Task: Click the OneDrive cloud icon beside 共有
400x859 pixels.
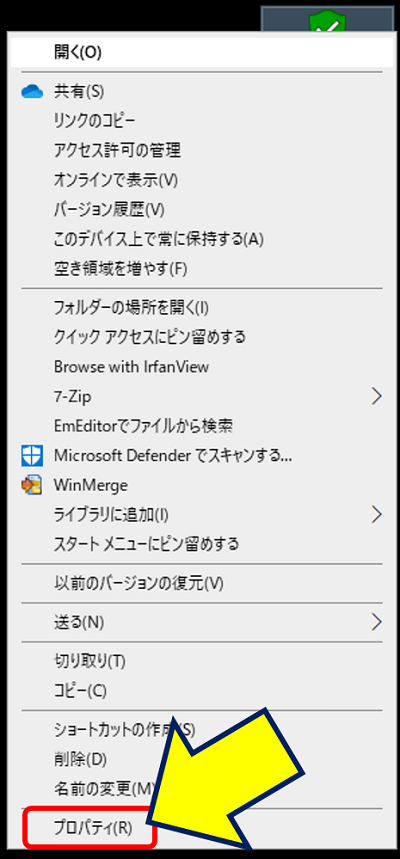Action: pyautogui.click(x=32, y=92)
